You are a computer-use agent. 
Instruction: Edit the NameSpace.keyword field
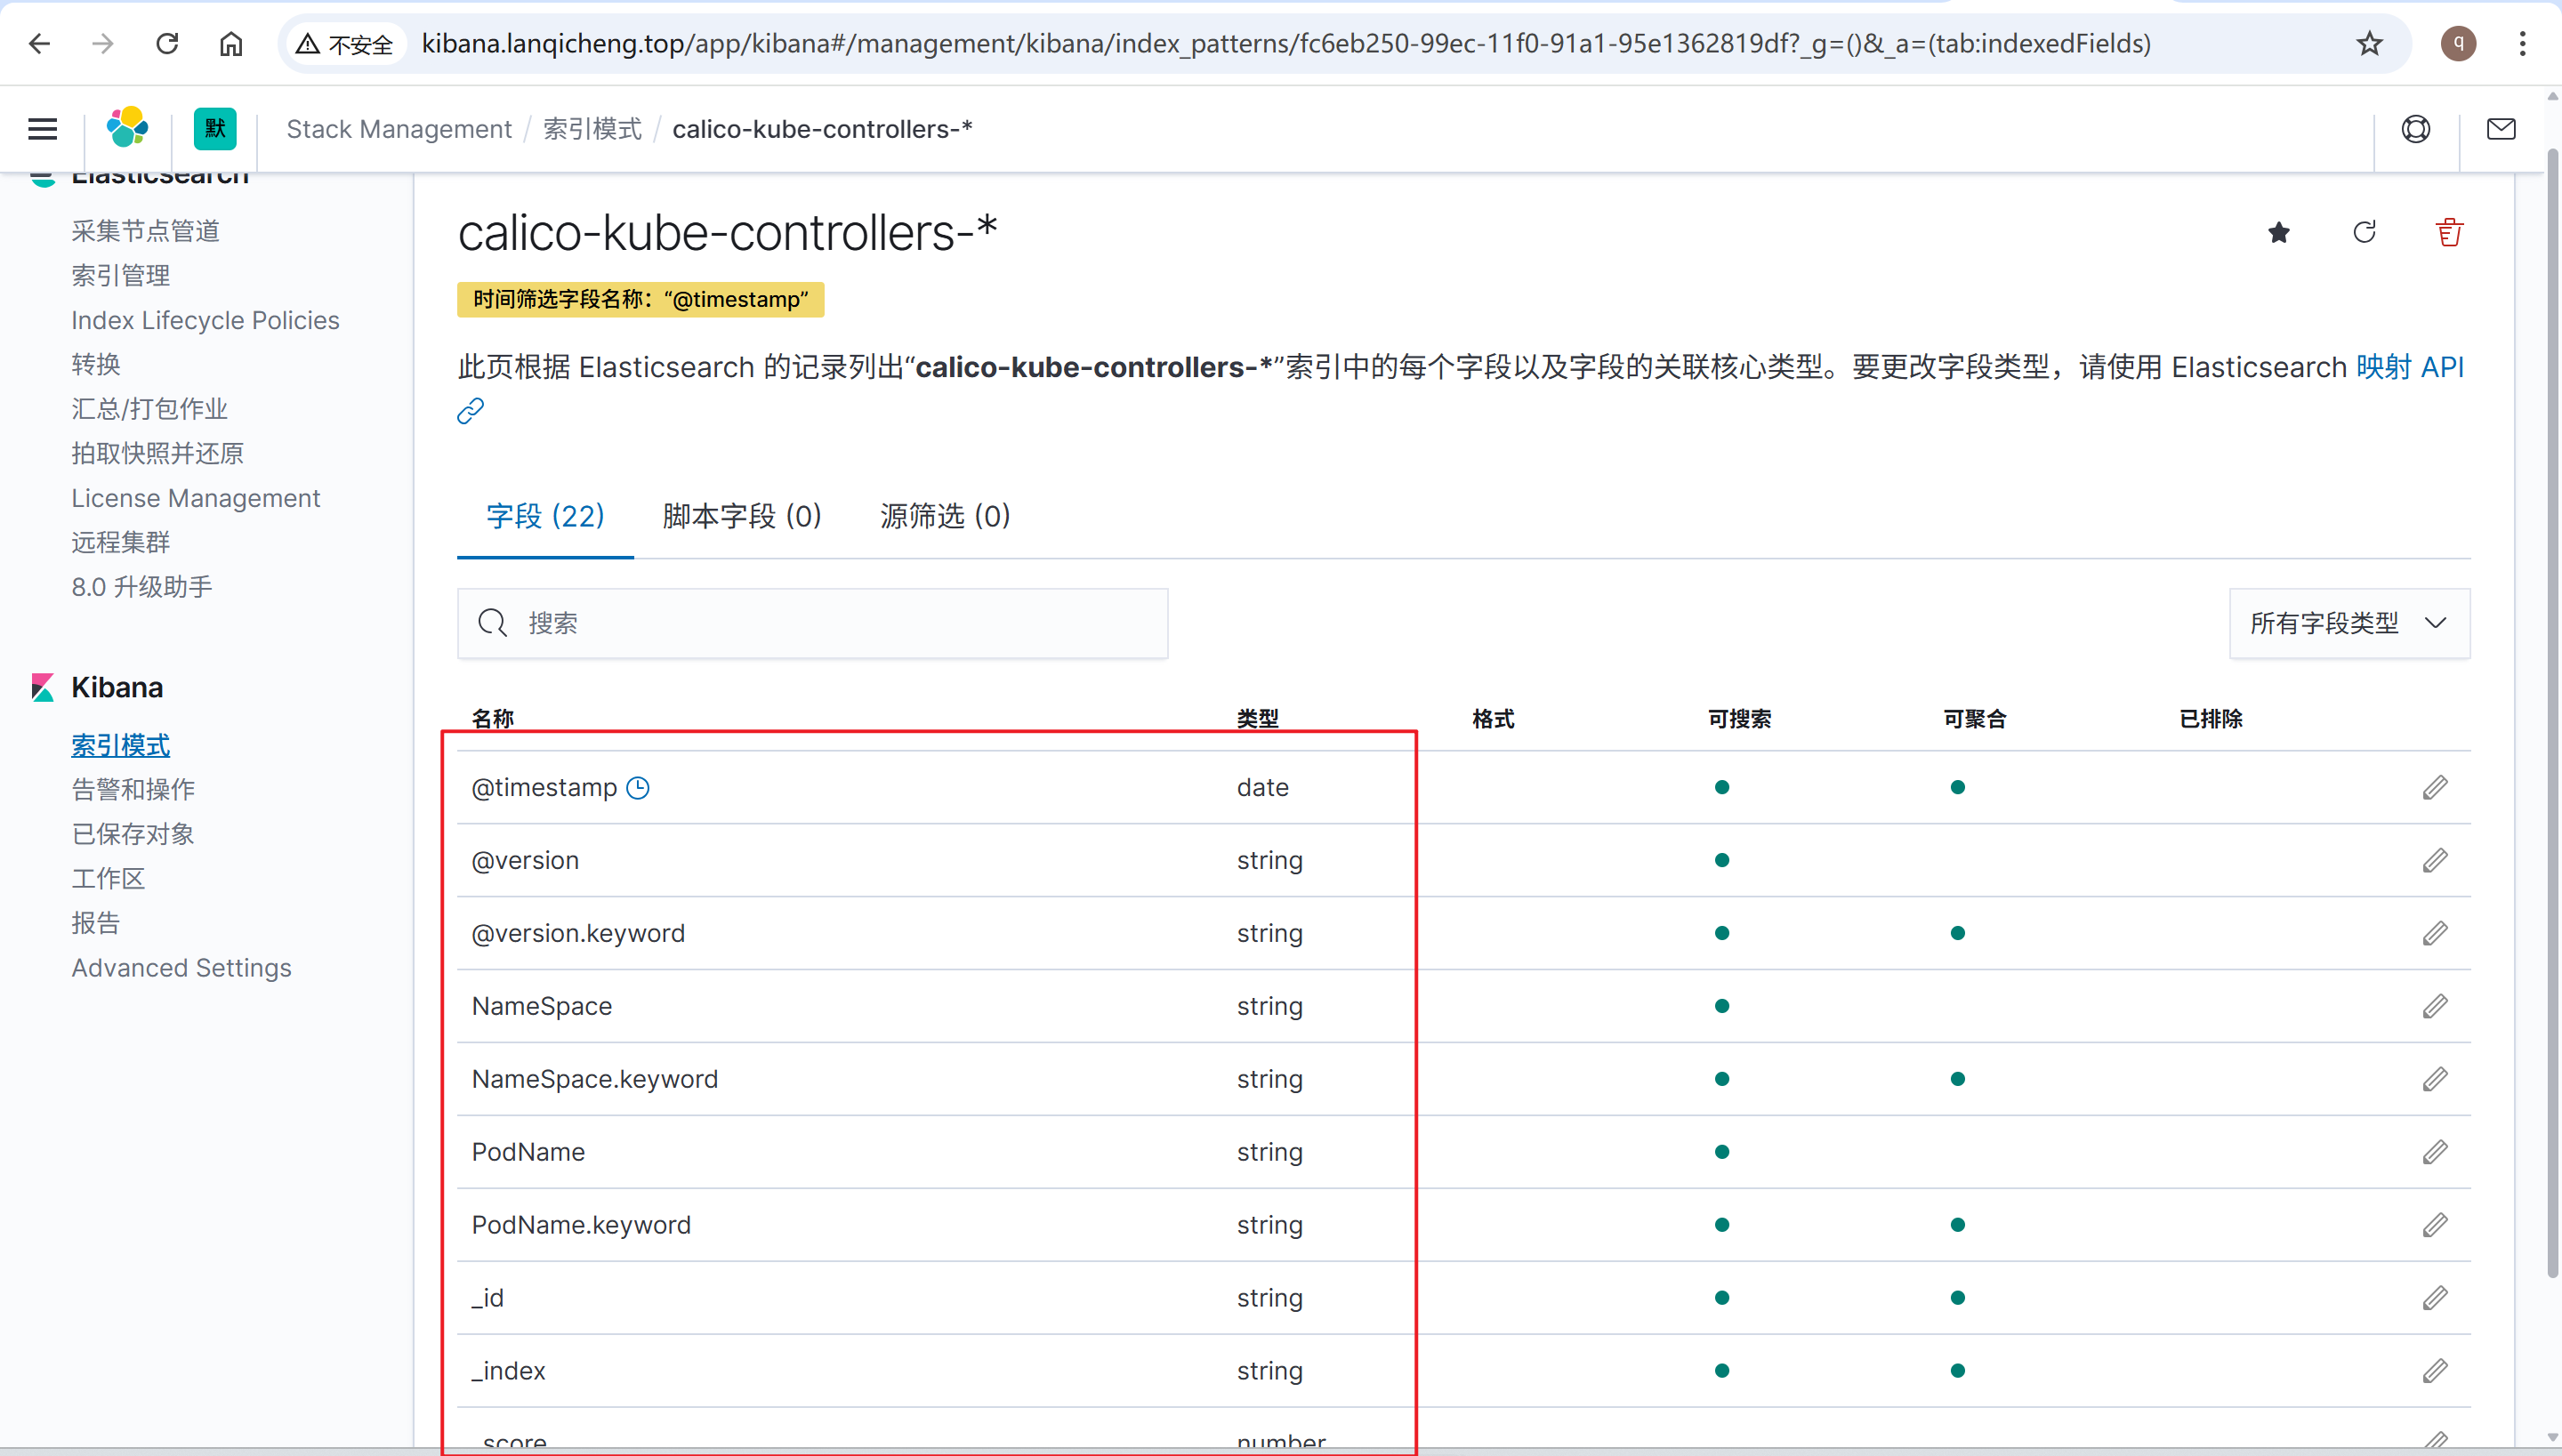click(2435, 1080)
